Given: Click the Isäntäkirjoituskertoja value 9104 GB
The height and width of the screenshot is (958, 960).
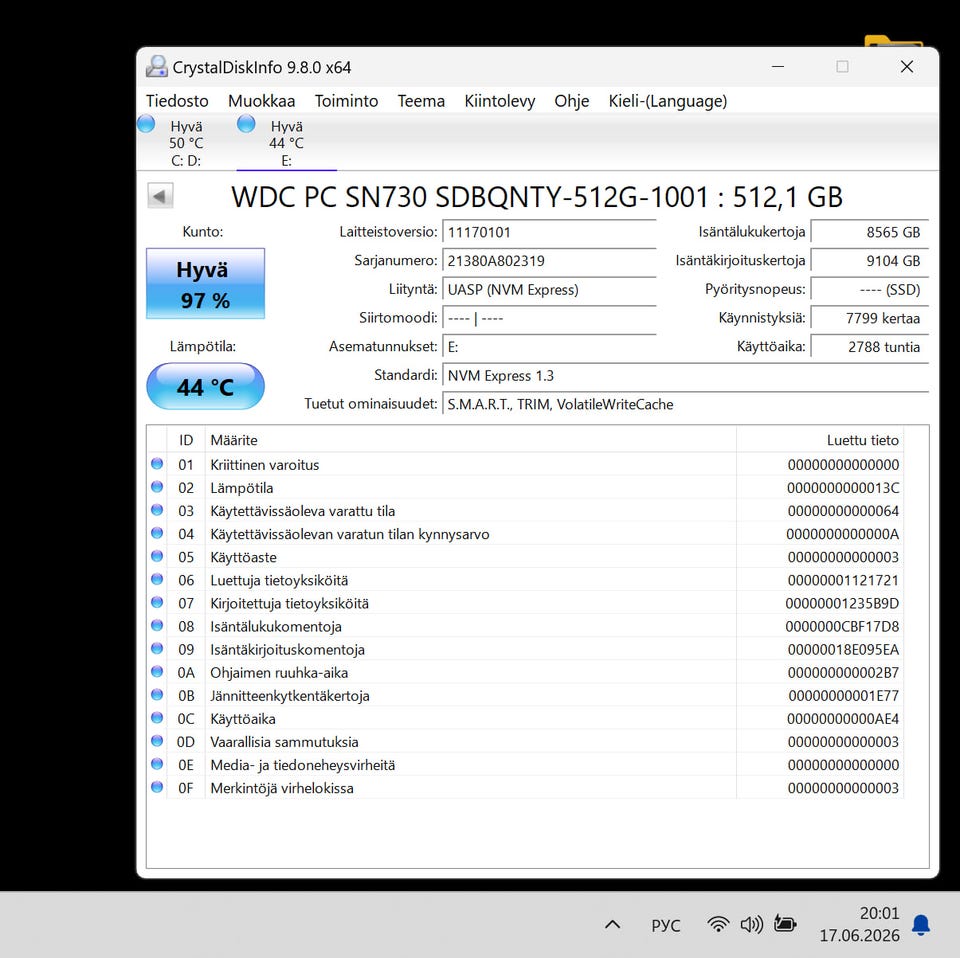Looking at the screenshot, I should [870, 261].
